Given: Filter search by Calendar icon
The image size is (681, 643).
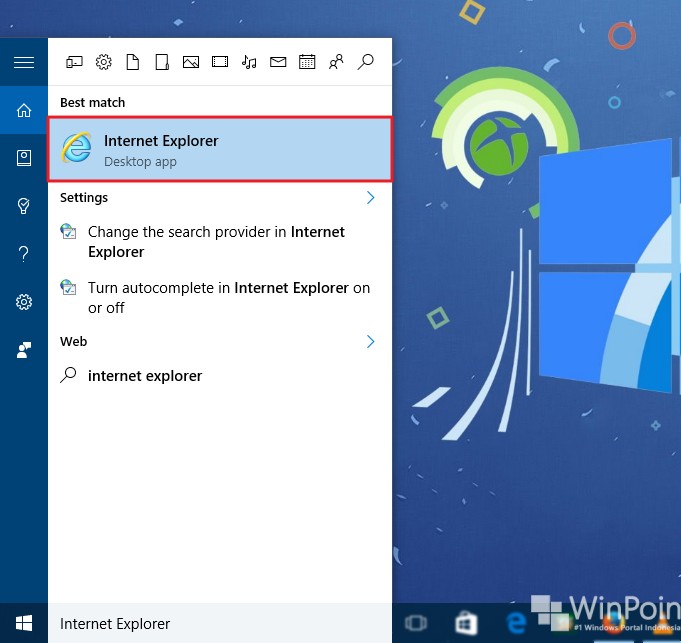Looking at the screenshot, I should tap(307, 62).
